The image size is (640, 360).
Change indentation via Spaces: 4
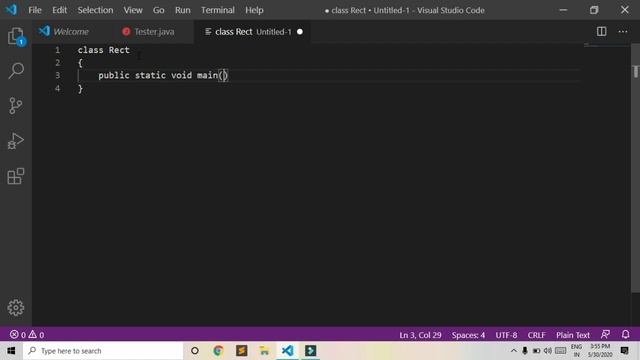pos(468,335)
